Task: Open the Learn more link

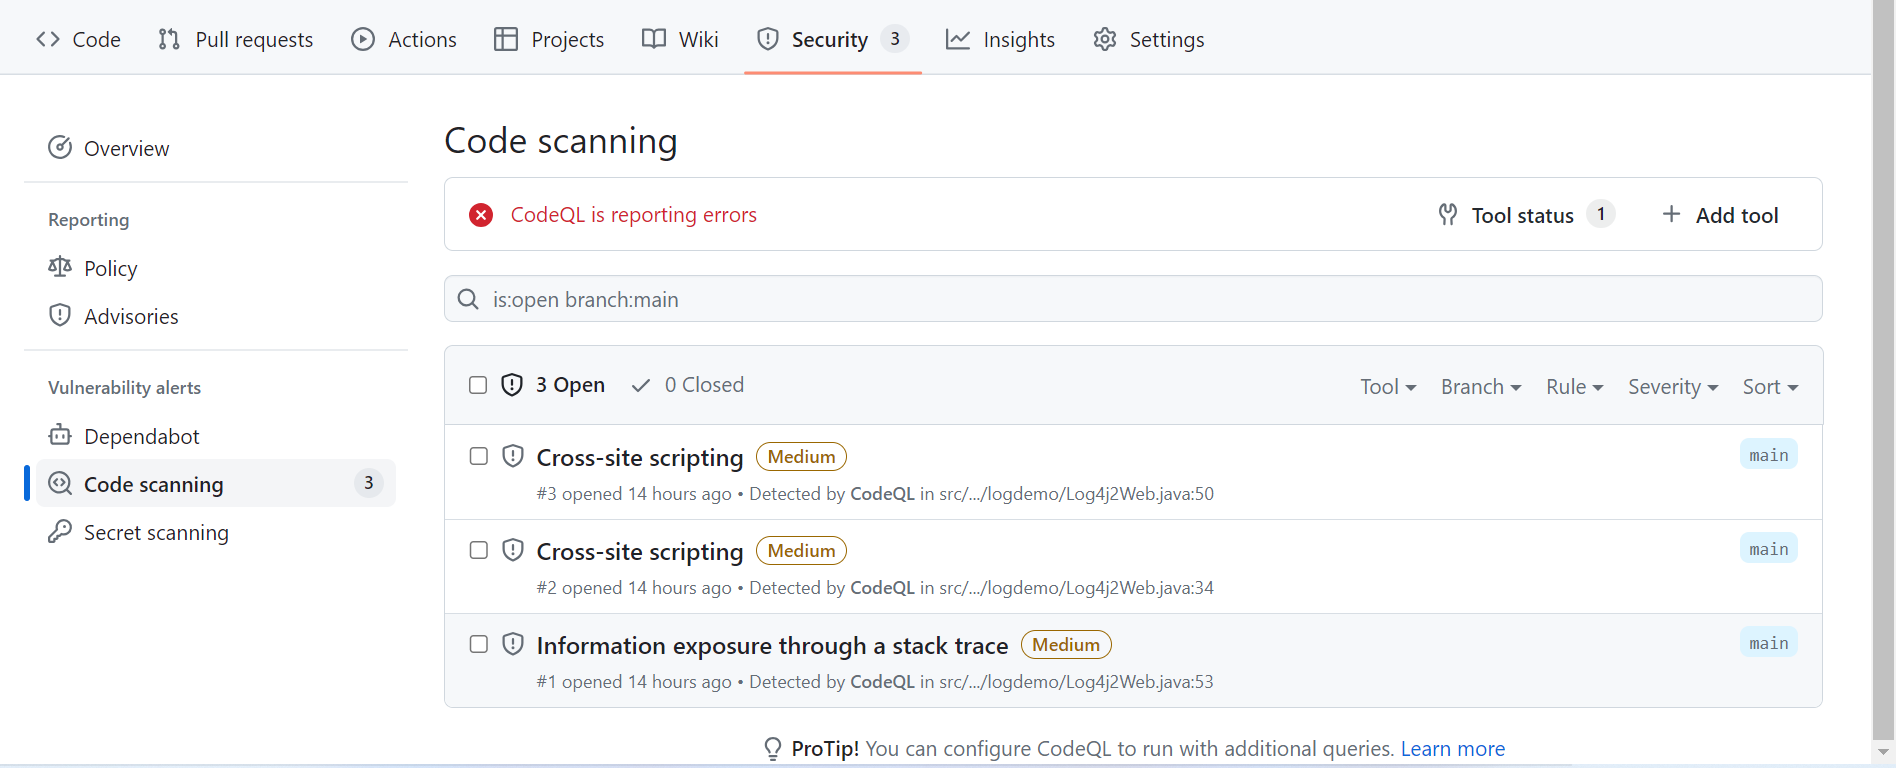Action: coord(1452,749)
